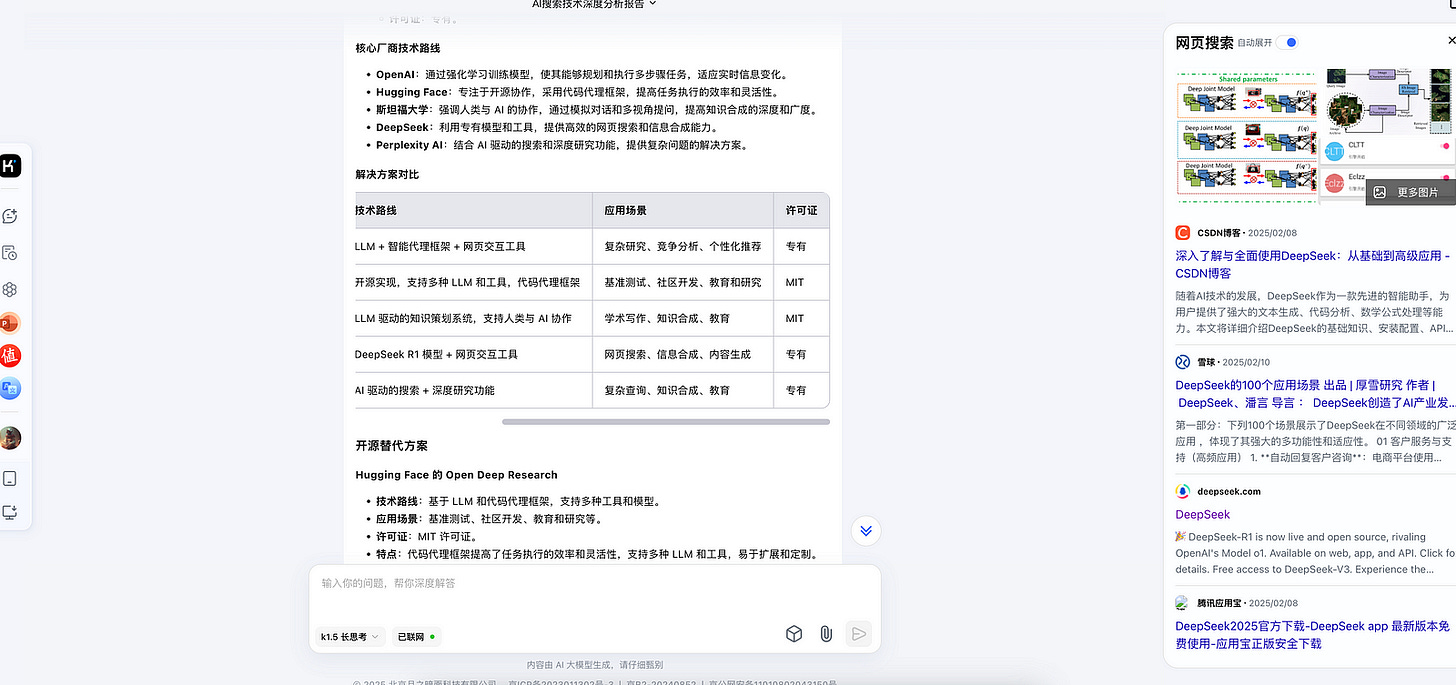Click the send message arrow button

858,633
